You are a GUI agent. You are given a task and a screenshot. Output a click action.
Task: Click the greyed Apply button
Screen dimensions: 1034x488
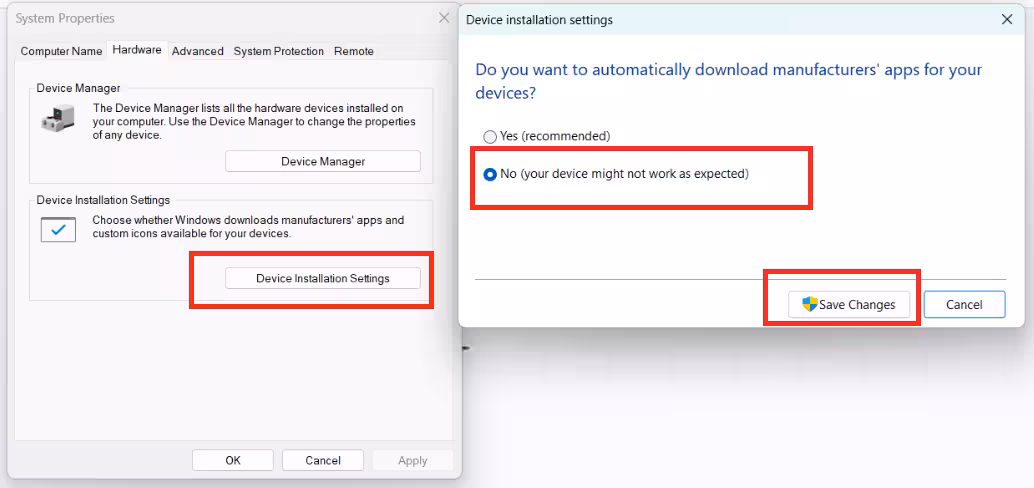[x=413, y=460]
